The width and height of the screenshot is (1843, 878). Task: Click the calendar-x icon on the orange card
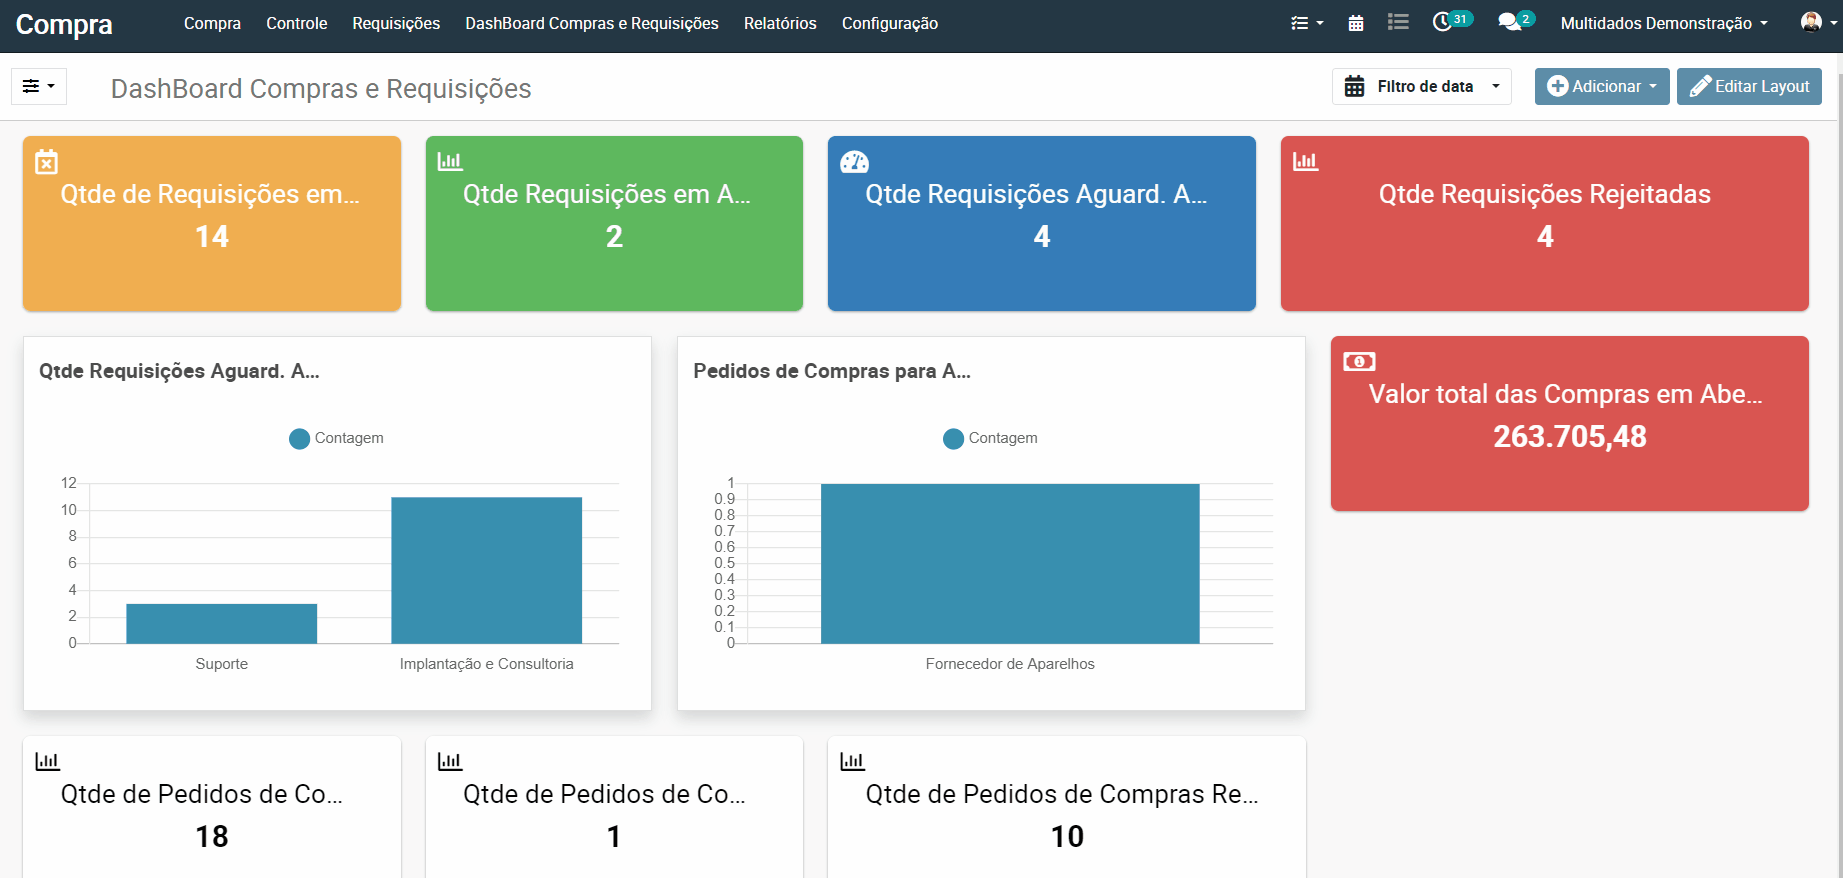(47, 162)
